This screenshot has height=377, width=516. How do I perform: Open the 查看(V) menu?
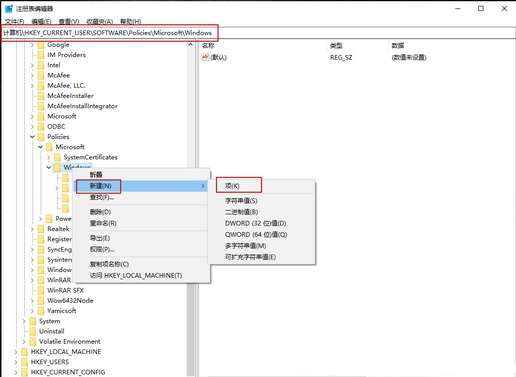click(69, 22)
